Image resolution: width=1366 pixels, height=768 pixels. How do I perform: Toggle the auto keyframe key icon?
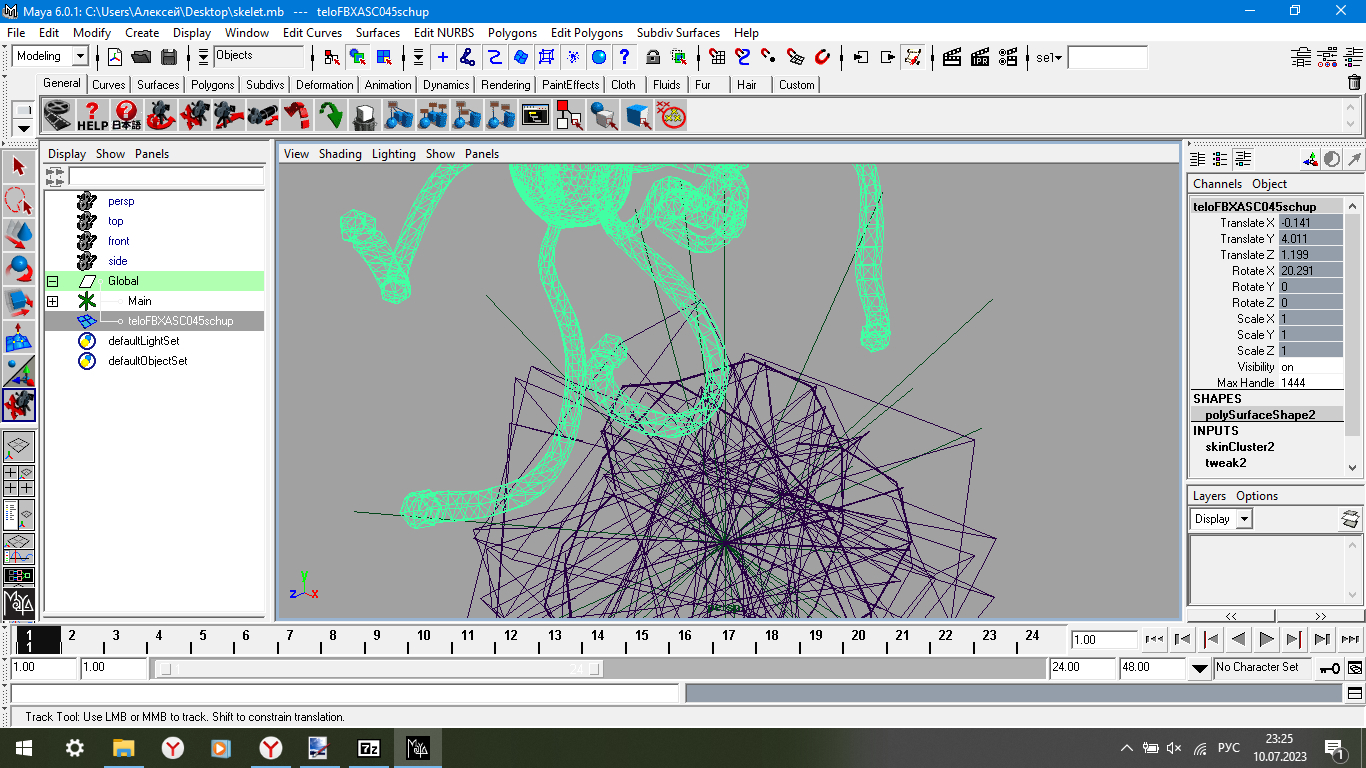coord(1329,668)
